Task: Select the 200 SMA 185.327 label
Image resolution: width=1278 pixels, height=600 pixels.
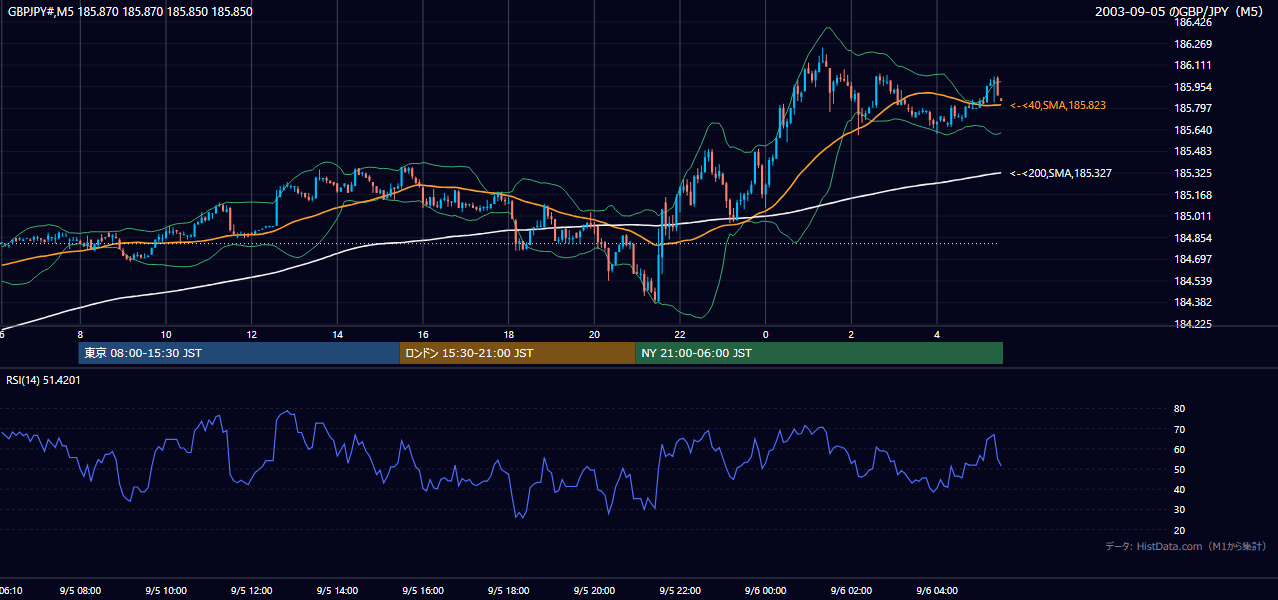Action: point(1061,173)
